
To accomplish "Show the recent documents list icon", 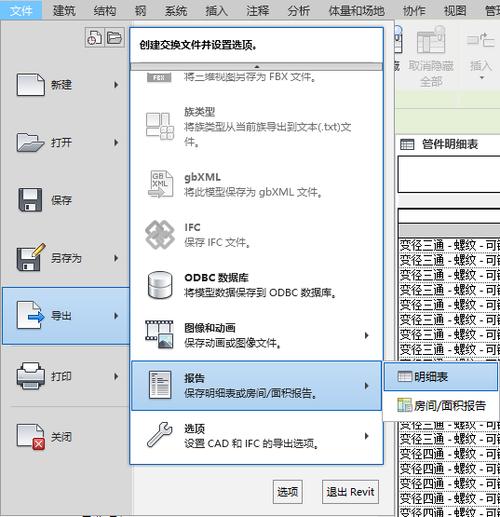I will [95, 37].
